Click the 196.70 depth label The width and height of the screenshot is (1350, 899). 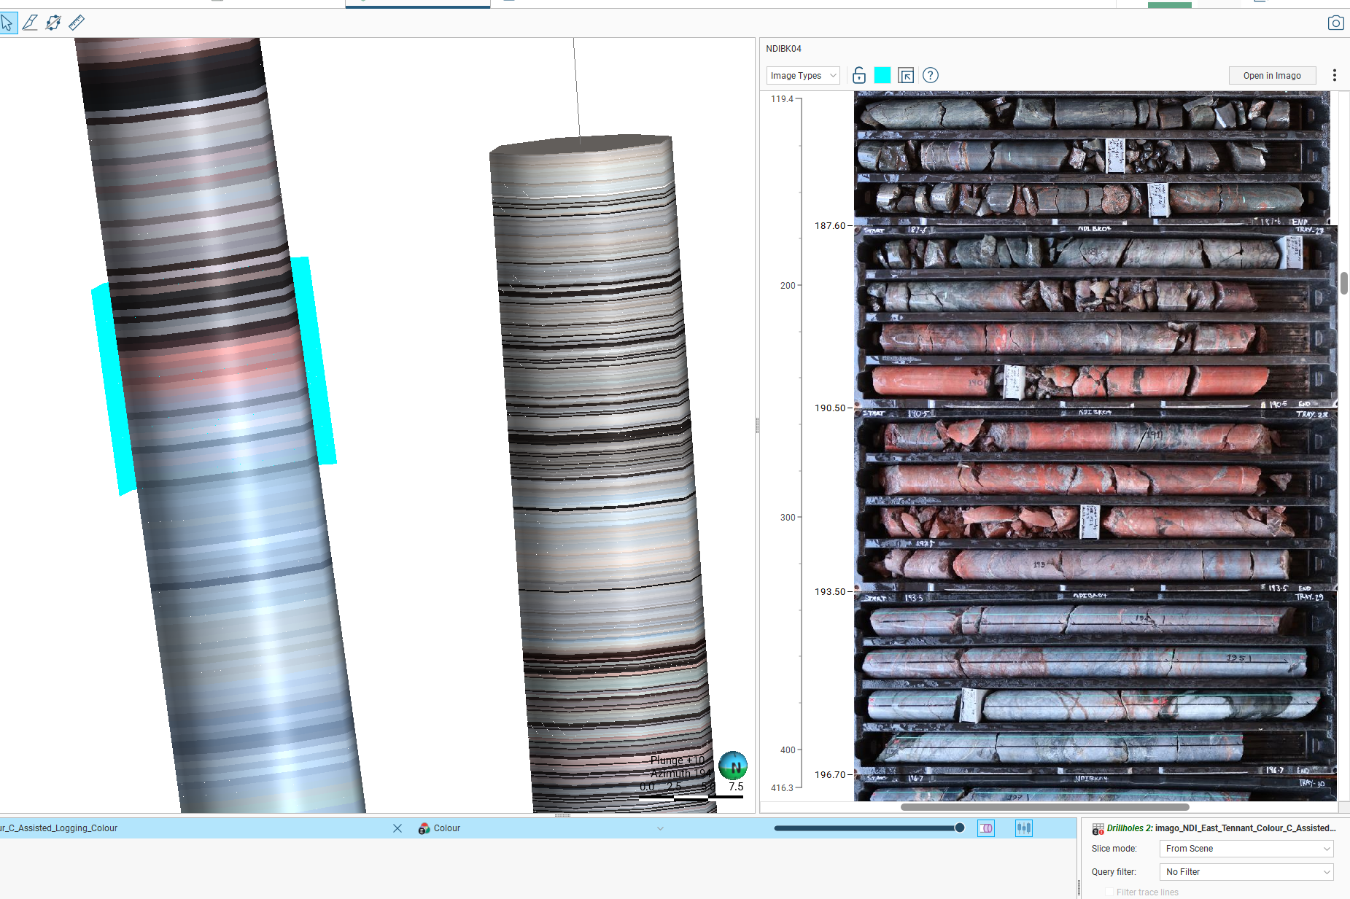pyautogui.click(x=829, y=775)
